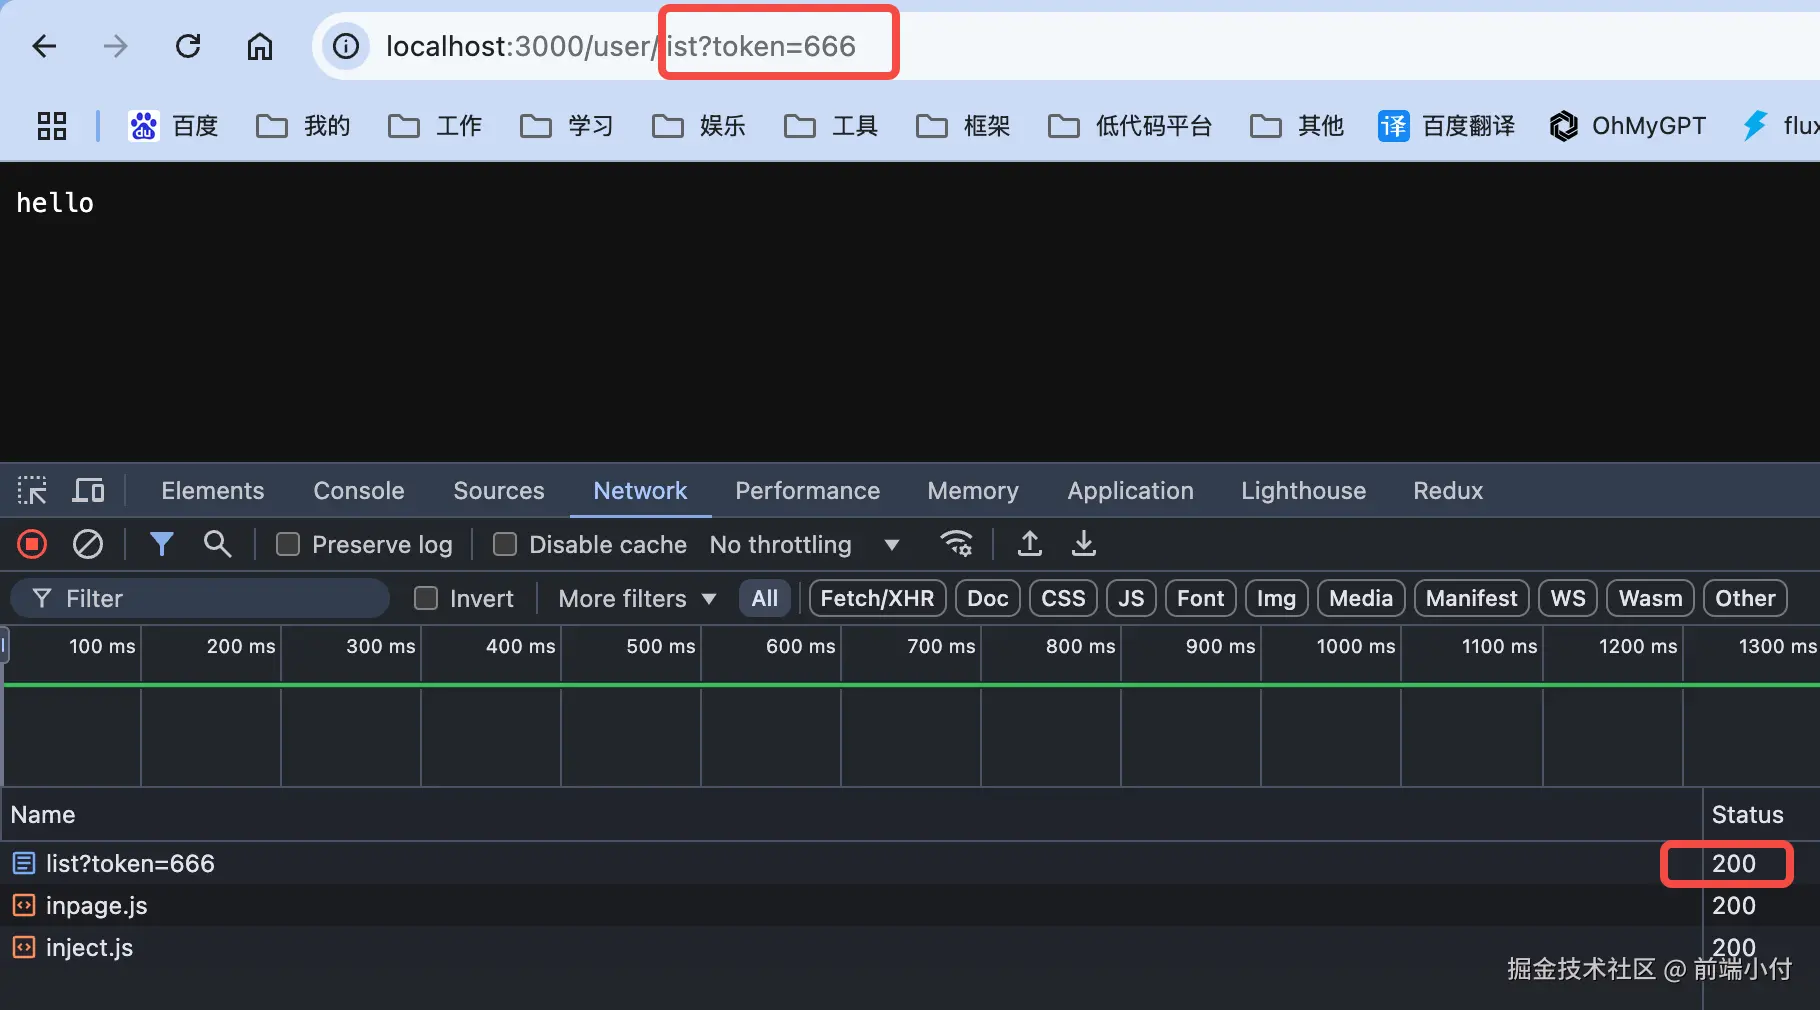This screenshot has height=1010, width=1820.
Task: Activate the inspect element picker
Action: click(x=32, y=491)
